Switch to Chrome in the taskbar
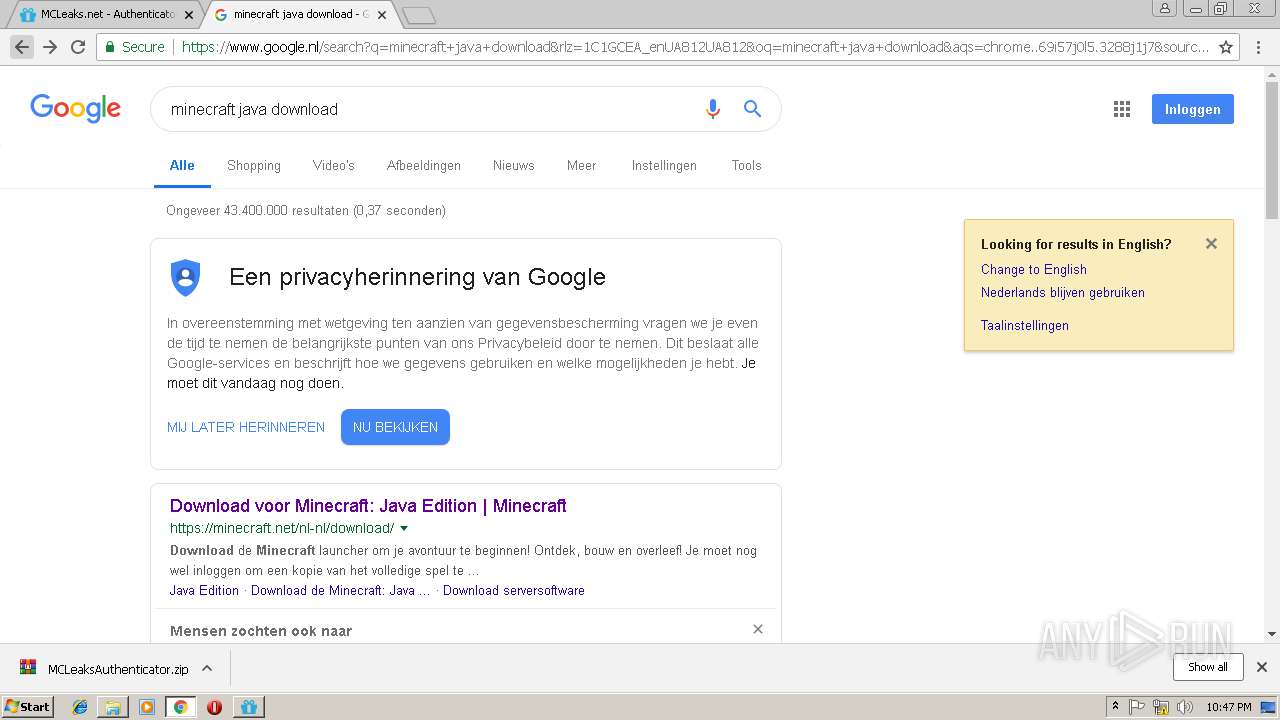 (180, 707)
